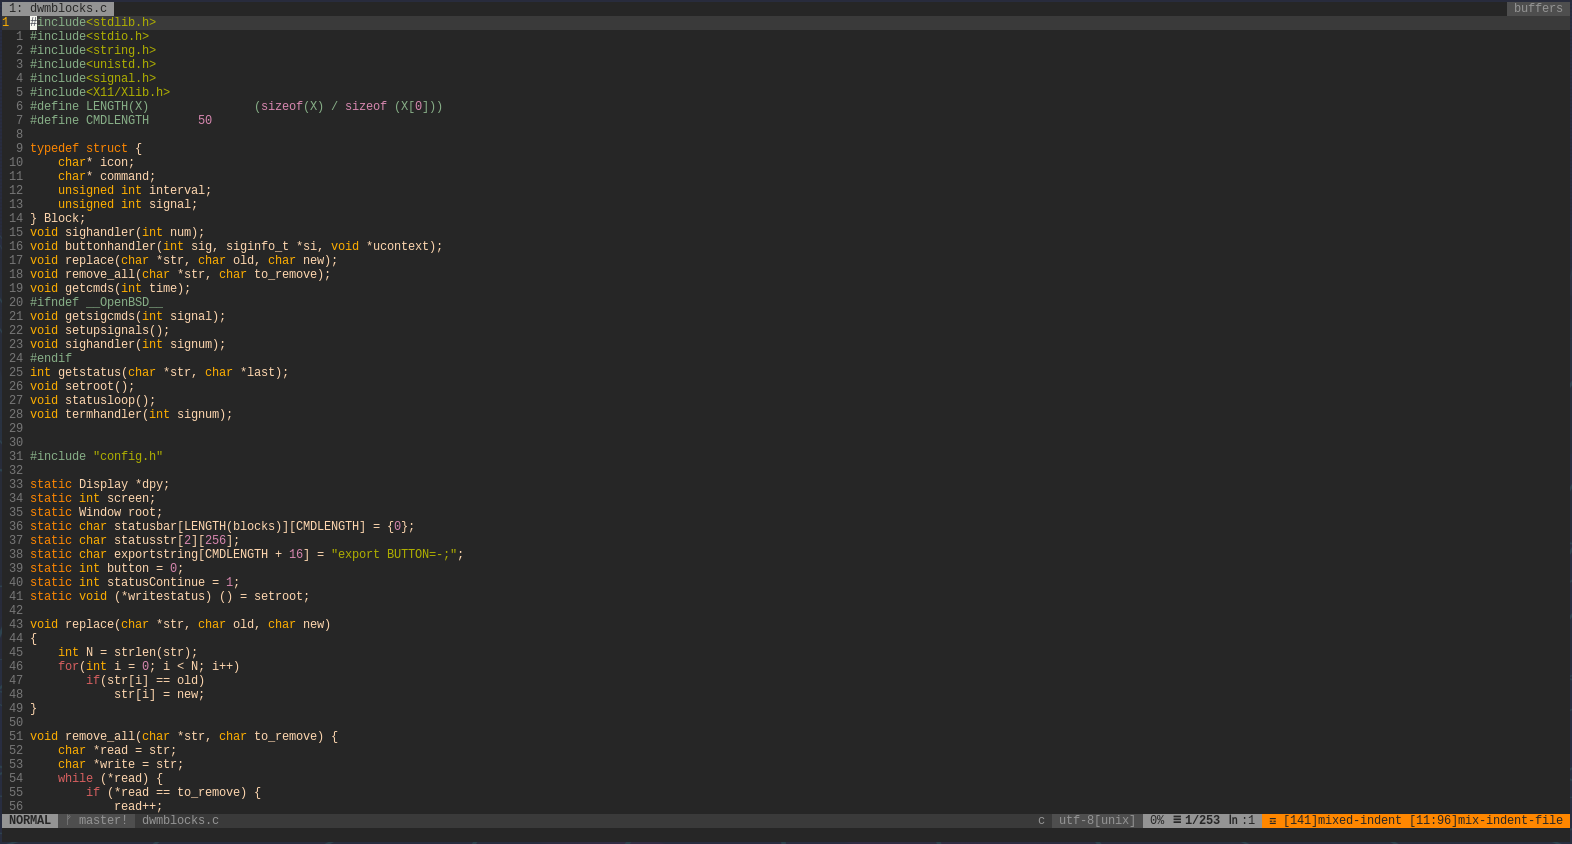Click the master! branch name in statusline
This screenshot has height=844, width=1572.
[103, 821]
